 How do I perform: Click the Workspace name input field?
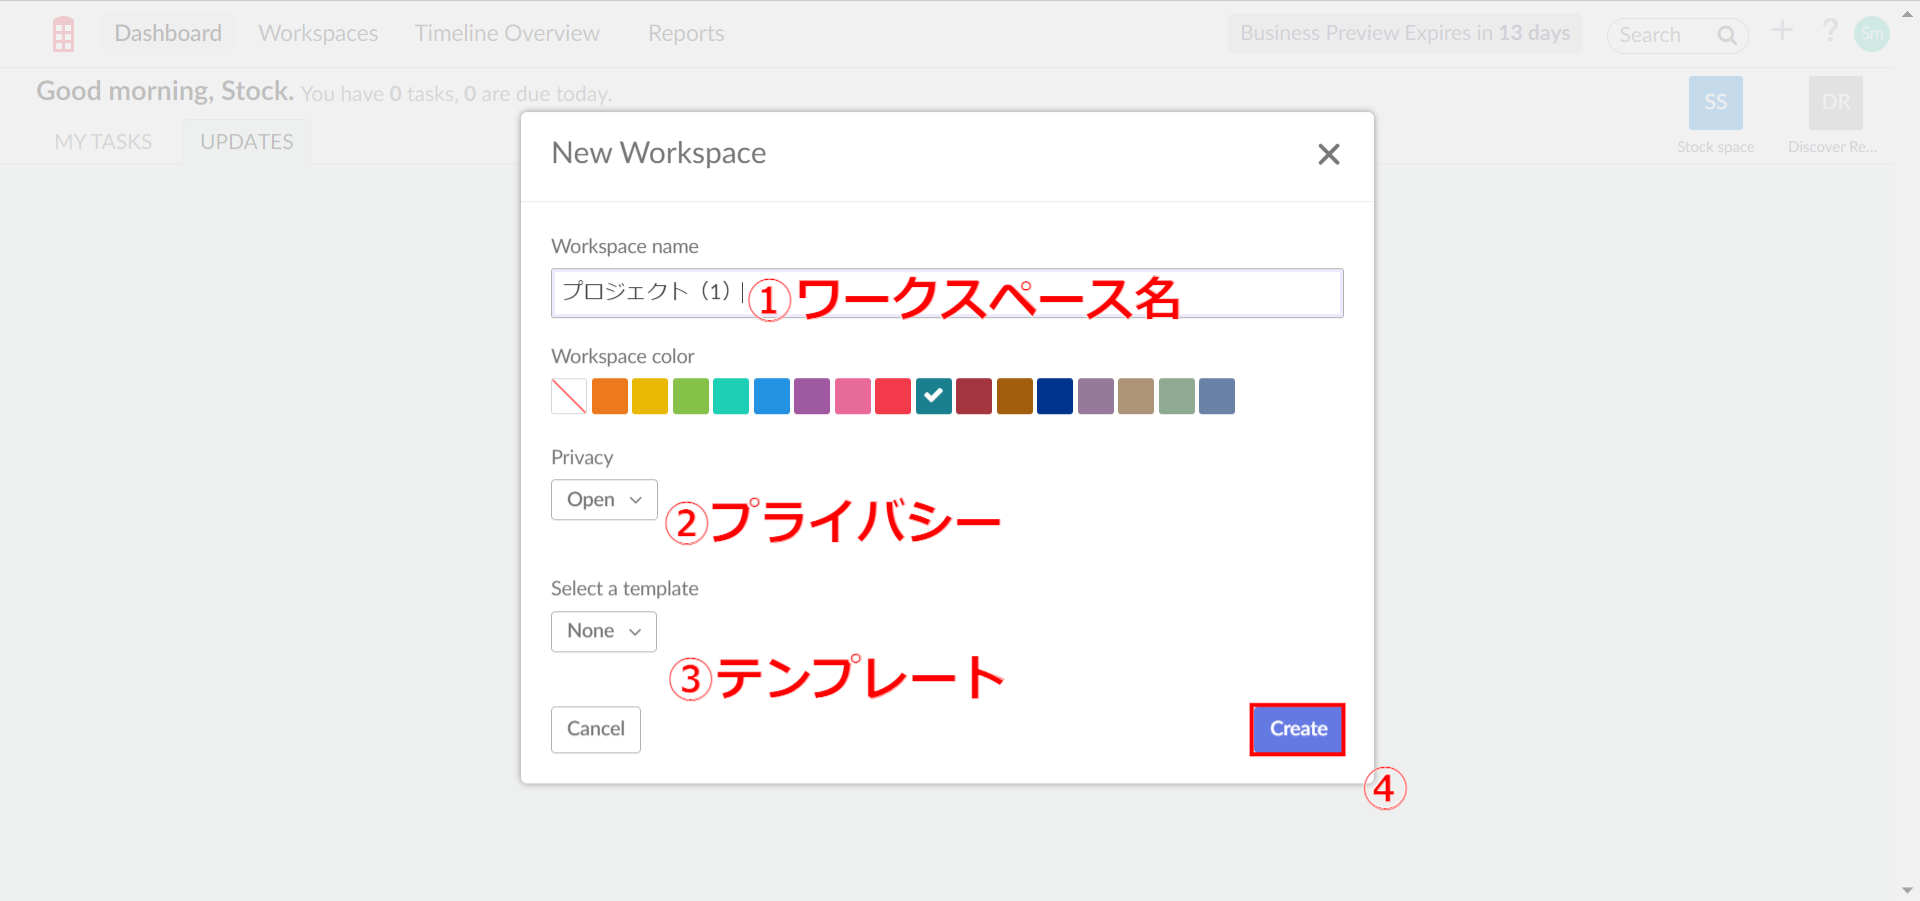click(947, 293)
